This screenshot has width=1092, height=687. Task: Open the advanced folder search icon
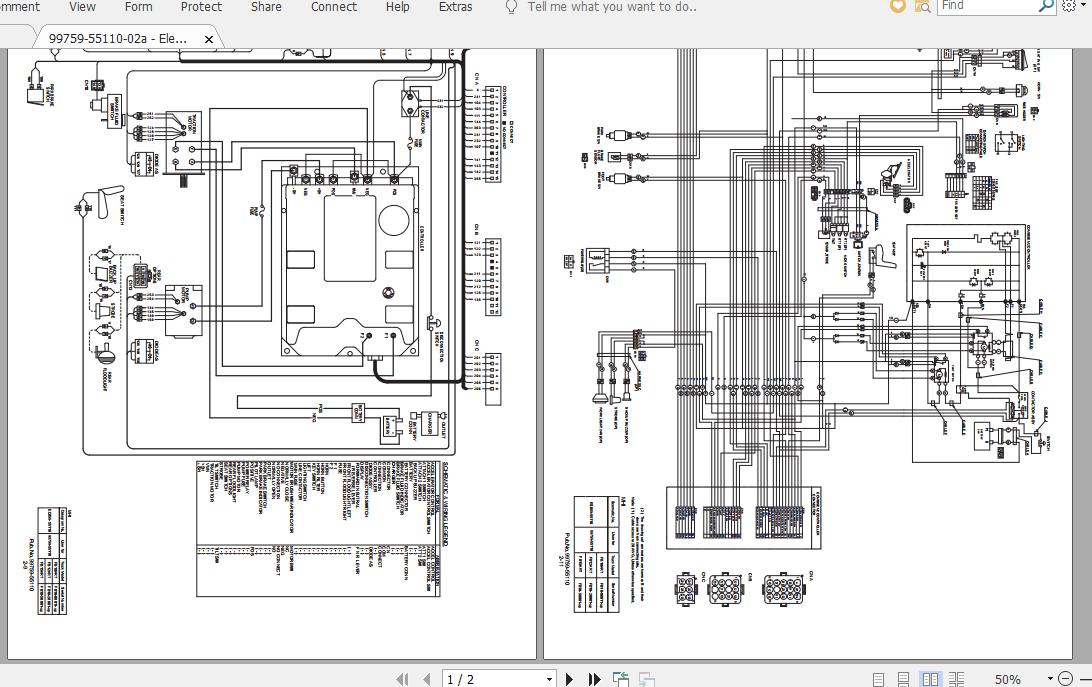click(x=922, y=6)
